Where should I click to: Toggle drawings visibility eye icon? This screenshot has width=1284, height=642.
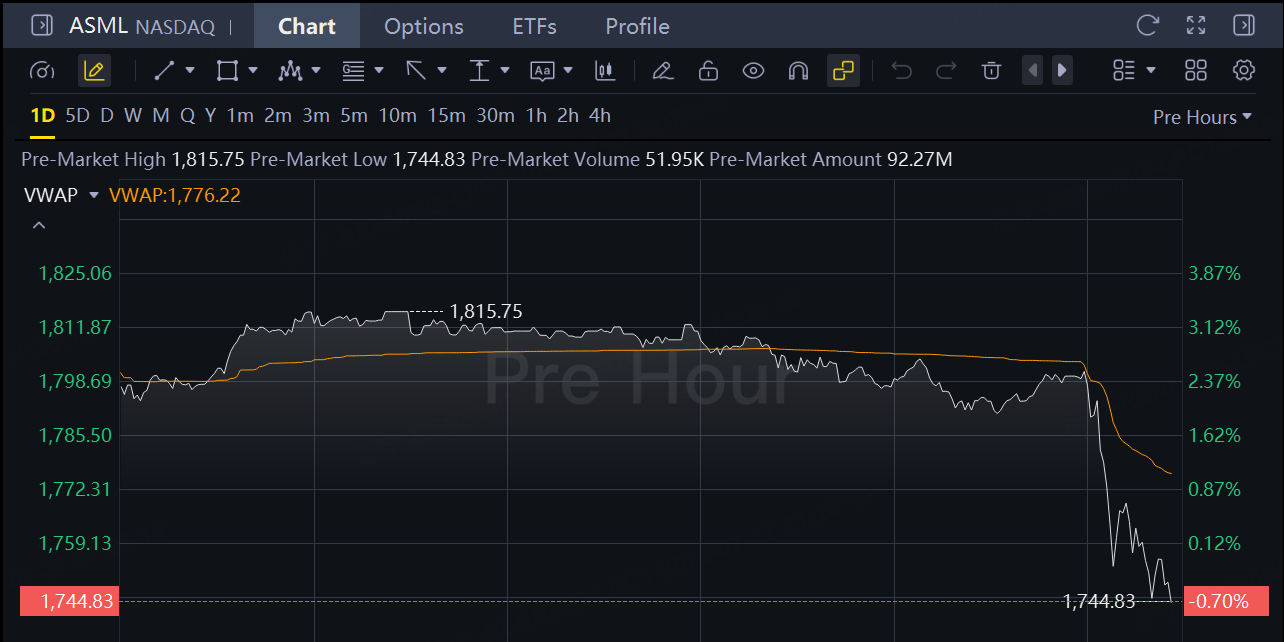click(753, 70)
